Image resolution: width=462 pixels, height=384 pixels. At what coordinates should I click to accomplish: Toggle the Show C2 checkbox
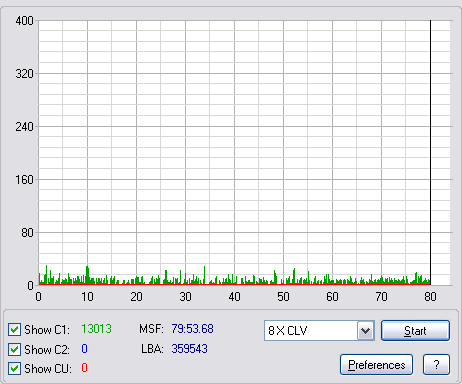click(14, 349)
